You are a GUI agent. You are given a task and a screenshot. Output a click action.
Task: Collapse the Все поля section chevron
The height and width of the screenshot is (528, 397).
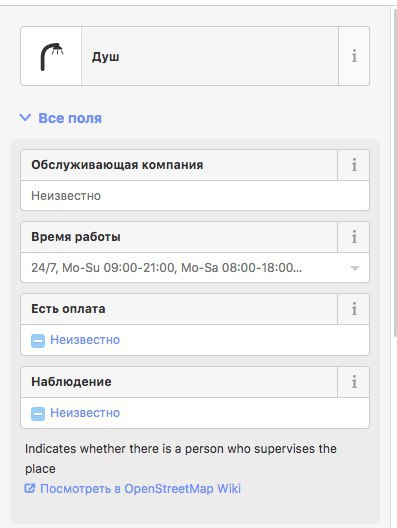pos(25,118)
